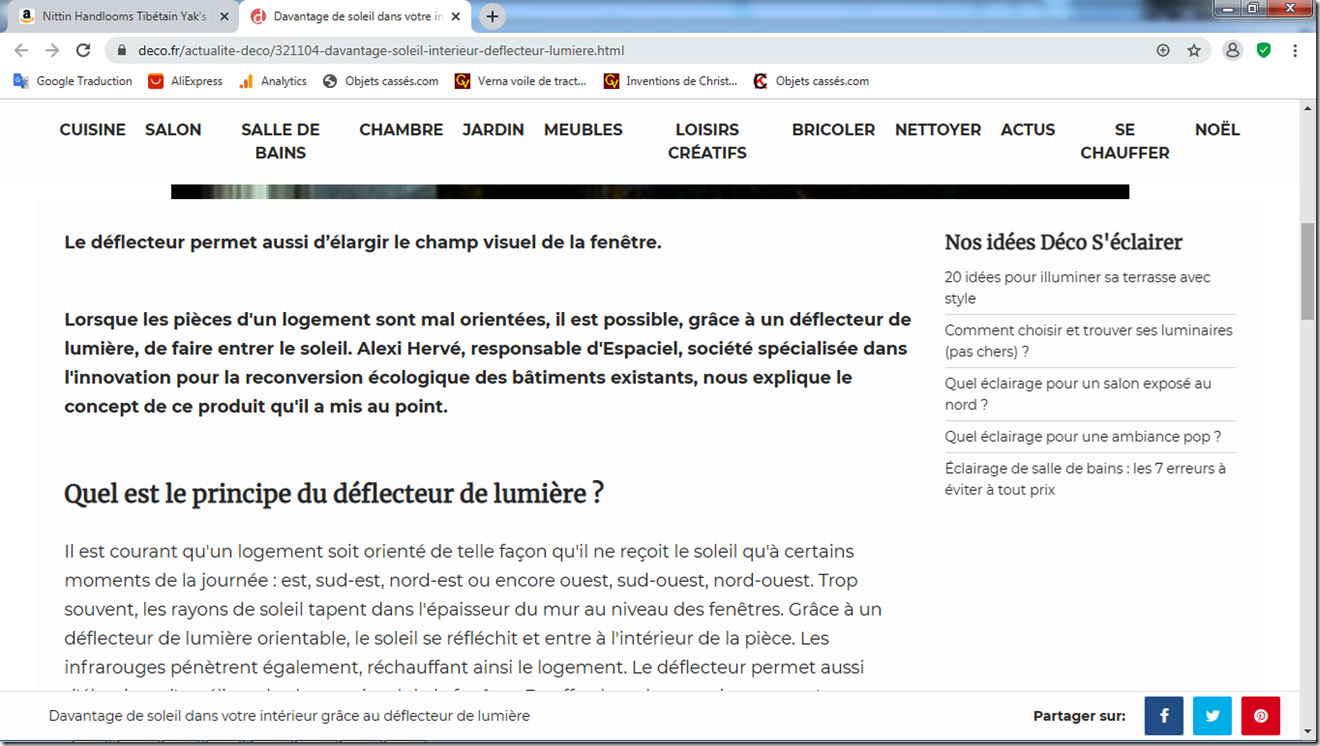The height and width of the screenshot is (746, 1320).
Task: Open the Chrome profile avatar
Action: point(1233,50)
